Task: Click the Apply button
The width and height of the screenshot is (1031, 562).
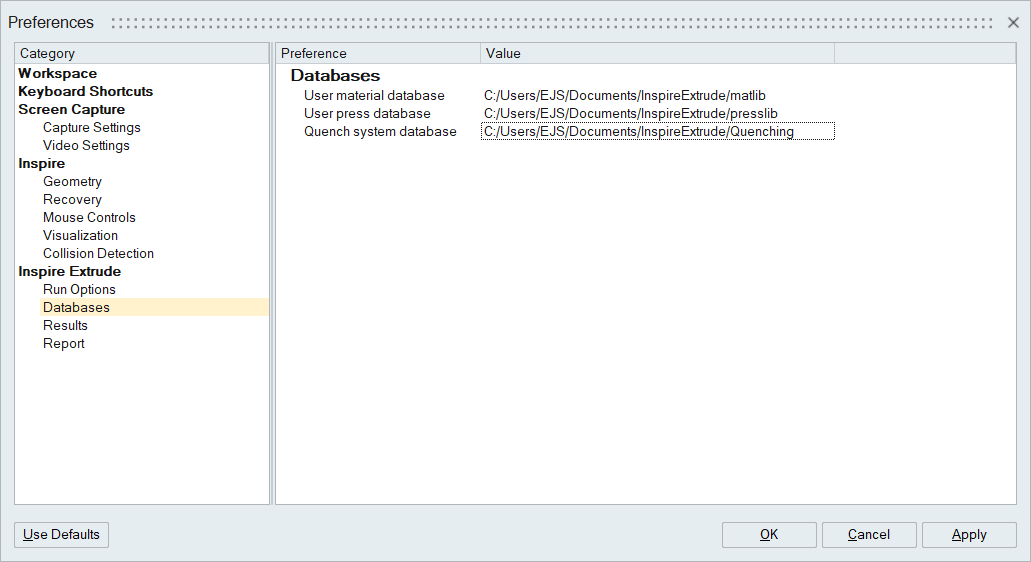Action: pos(968,535)
